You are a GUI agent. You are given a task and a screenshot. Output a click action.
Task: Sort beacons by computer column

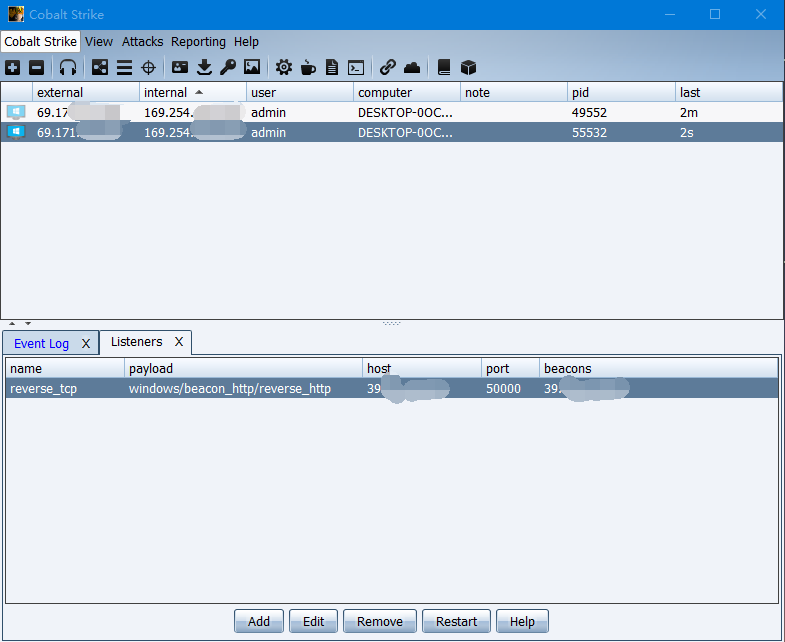tap(407, 92)
